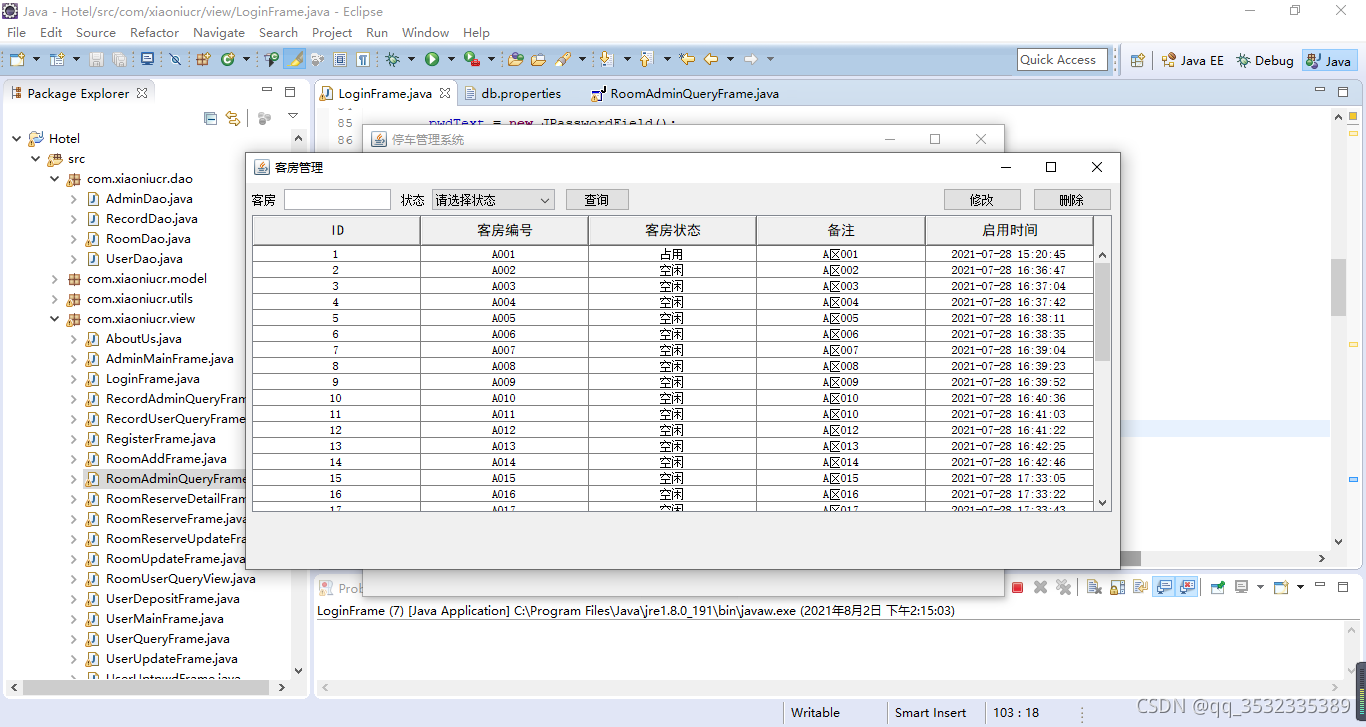Collapse the com.xiaoniucr.view package
This screenshot has width=1366, height=727.
pos(55,319)
